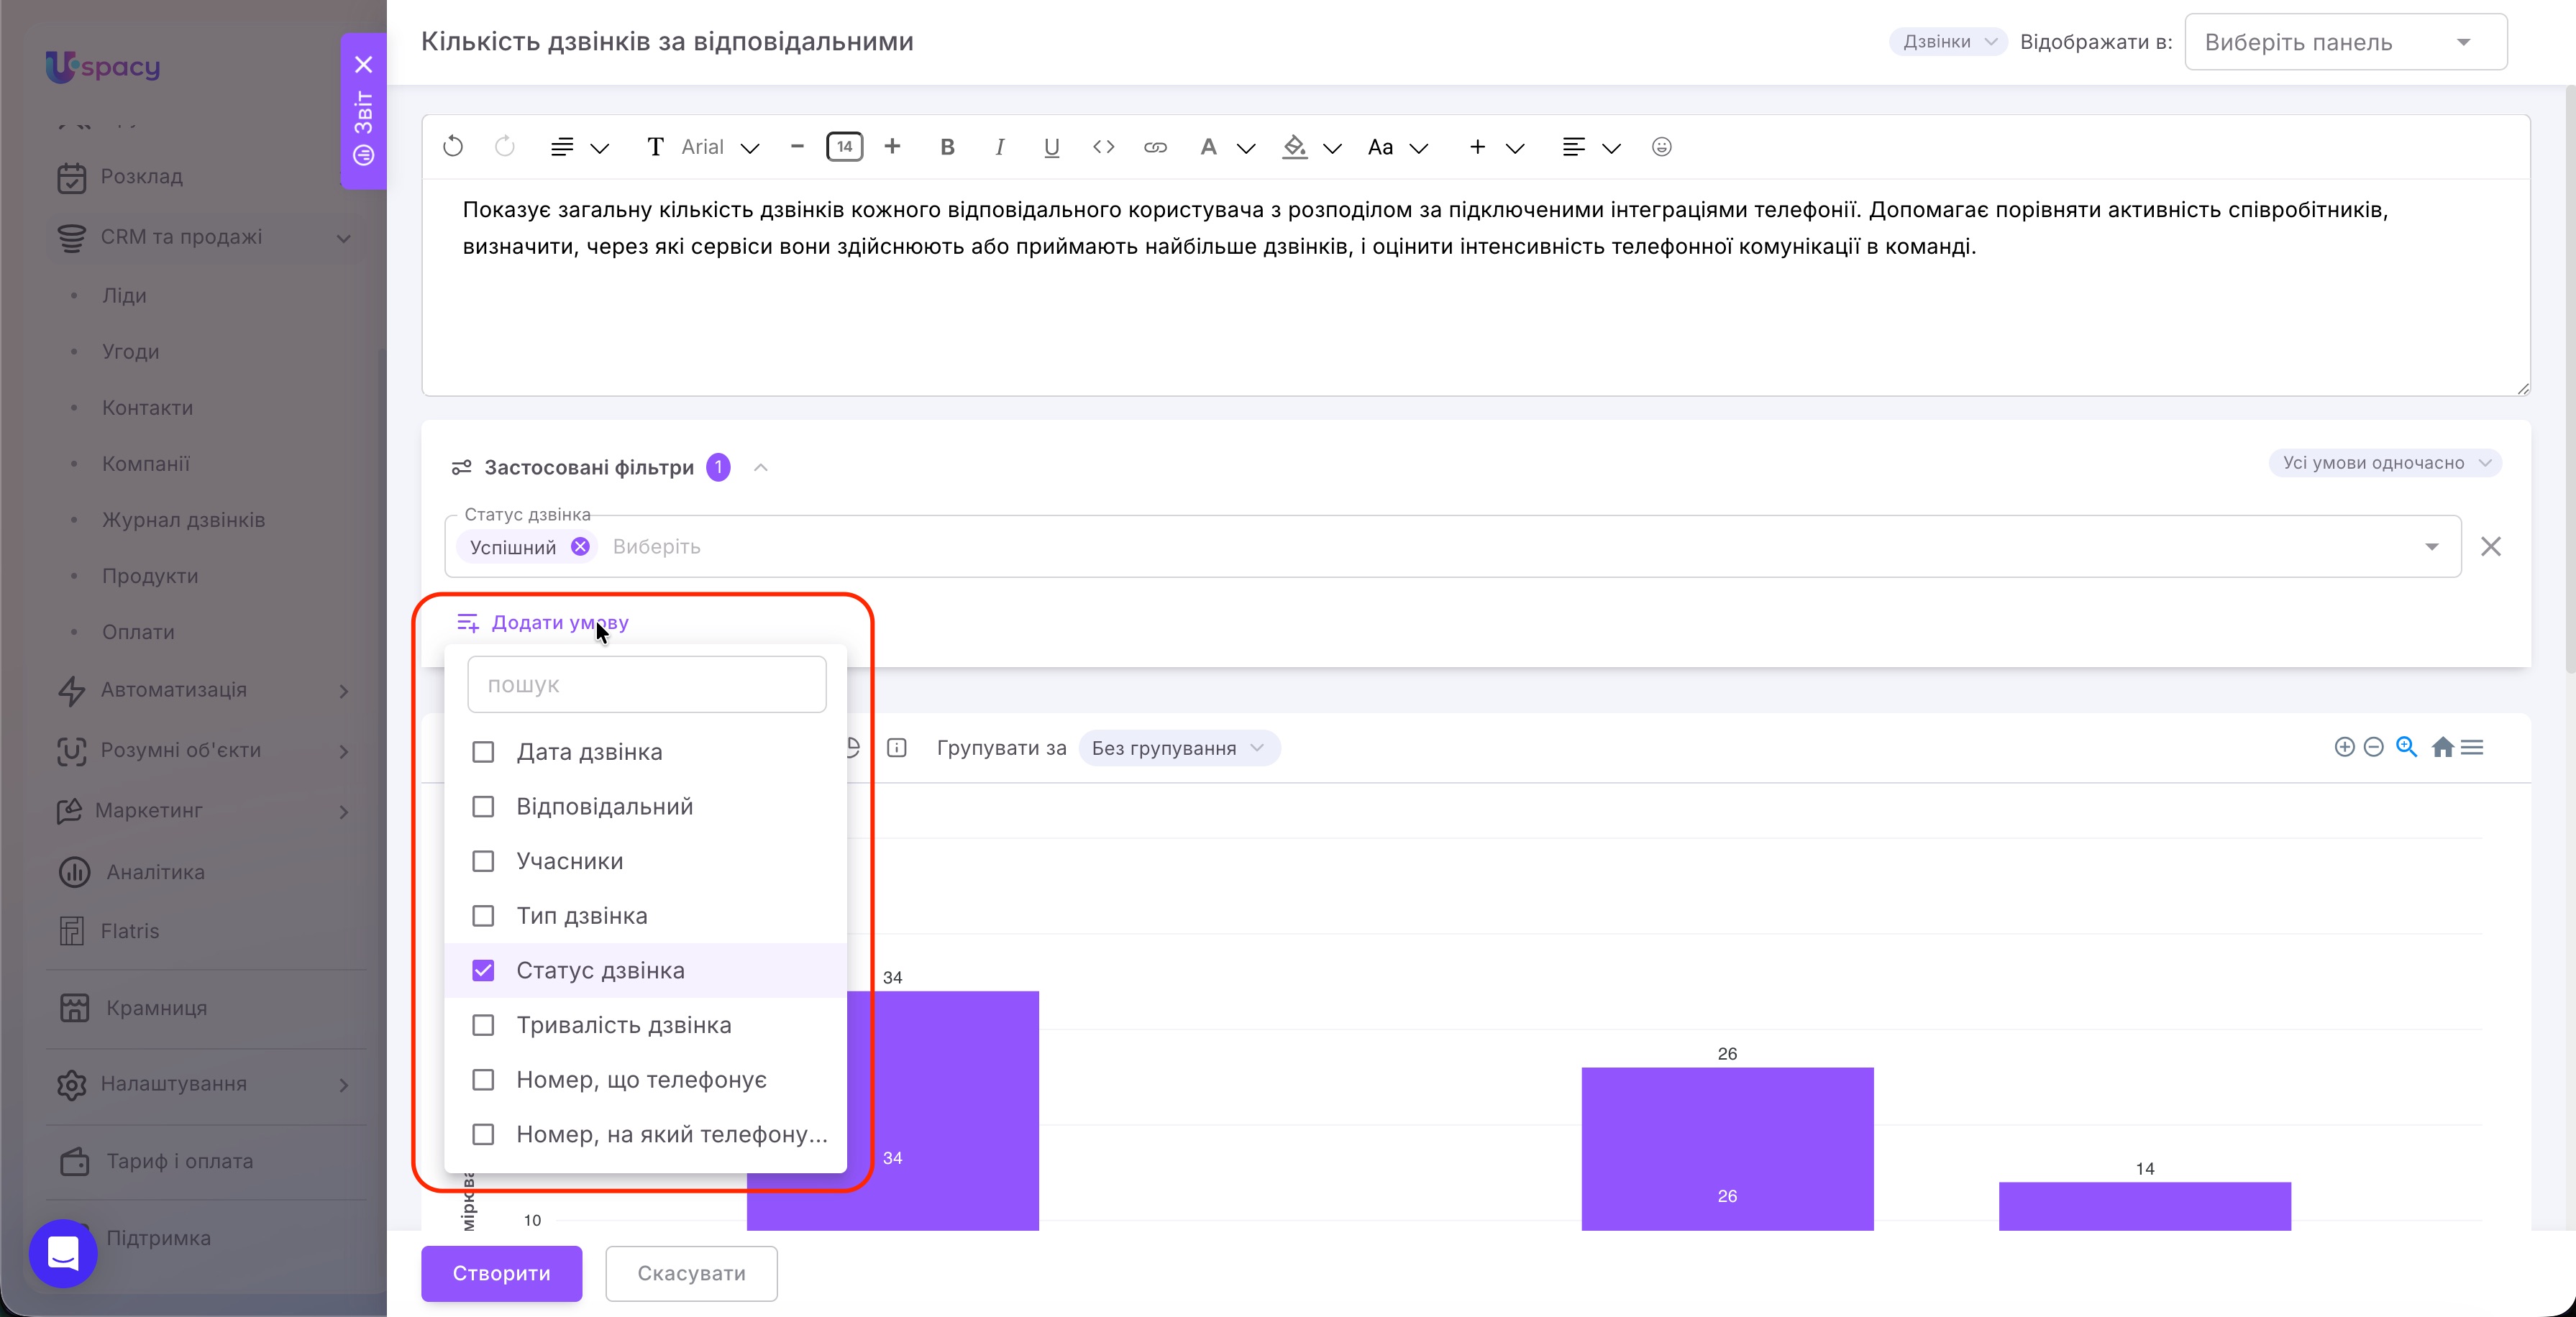Screen dimensions: 2576x1317
Task: Insert a hyperlink with link icon
Action: 1155,147
